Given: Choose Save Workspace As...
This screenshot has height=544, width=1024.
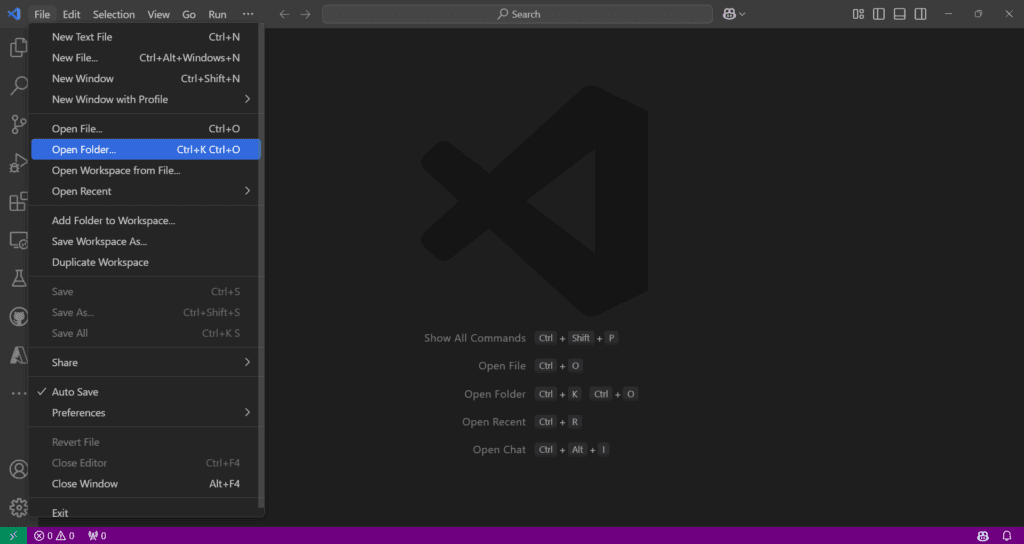Looking at the screenshot, I should (146, 242).
